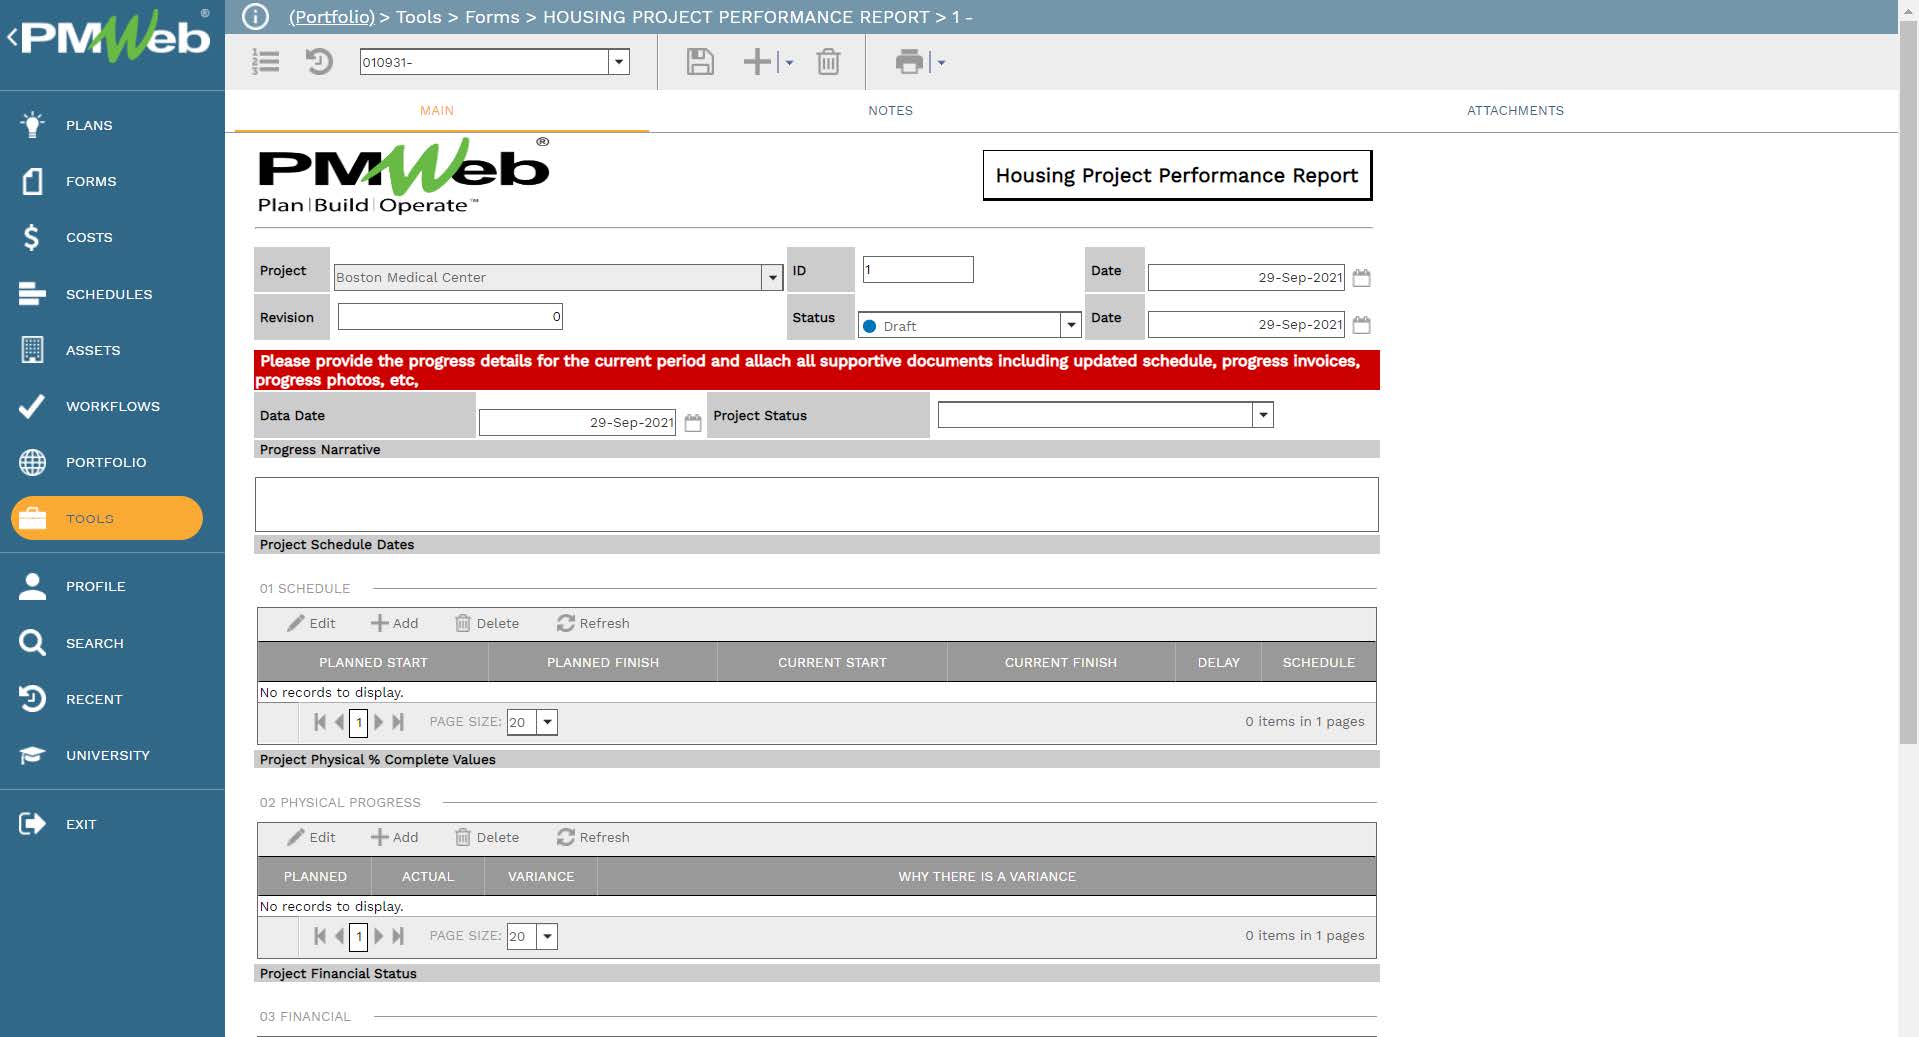
Task: Click Delete in 02 Physical Progress grid
Action: click(487, 837)
